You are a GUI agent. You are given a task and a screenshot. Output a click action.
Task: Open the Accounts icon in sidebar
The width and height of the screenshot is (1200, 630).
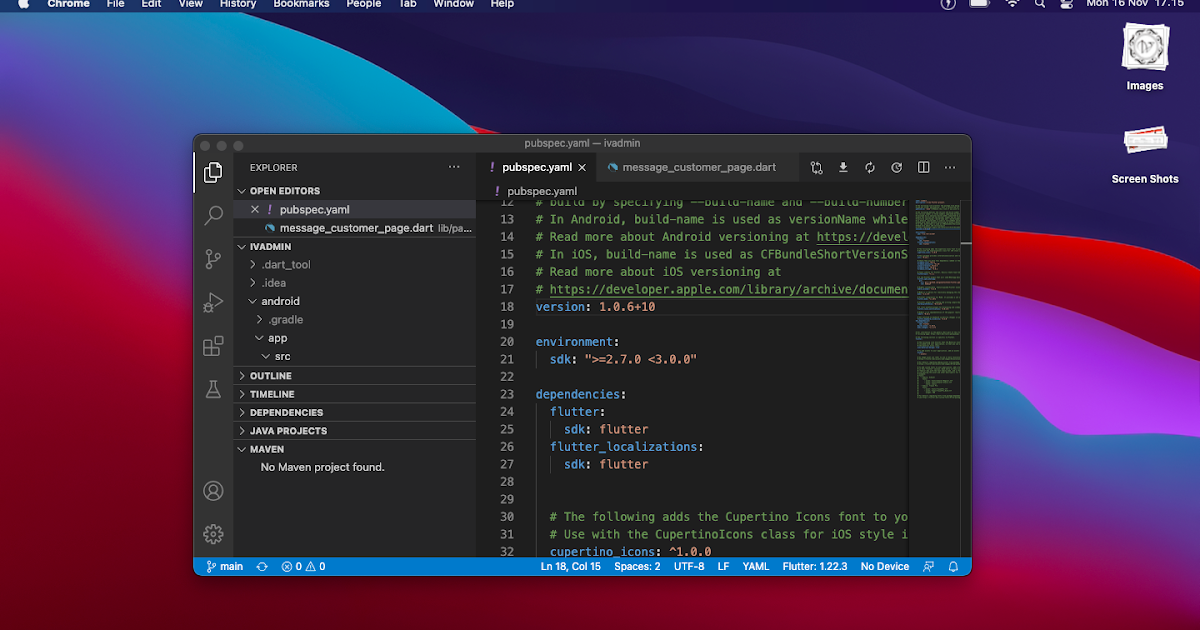click(x=213, y=491)
